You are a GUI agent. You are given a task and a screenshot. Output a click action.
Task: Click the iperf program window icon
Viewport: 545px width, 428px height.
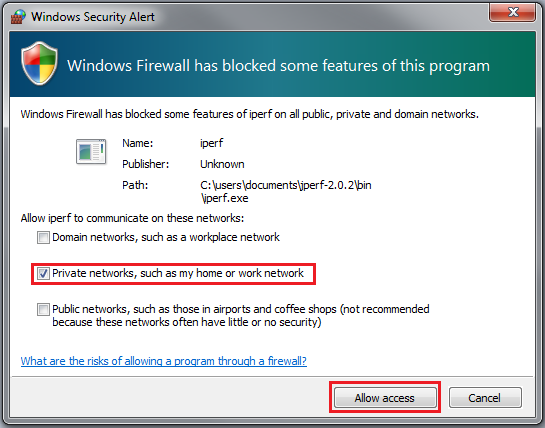(x=91, y=151)
